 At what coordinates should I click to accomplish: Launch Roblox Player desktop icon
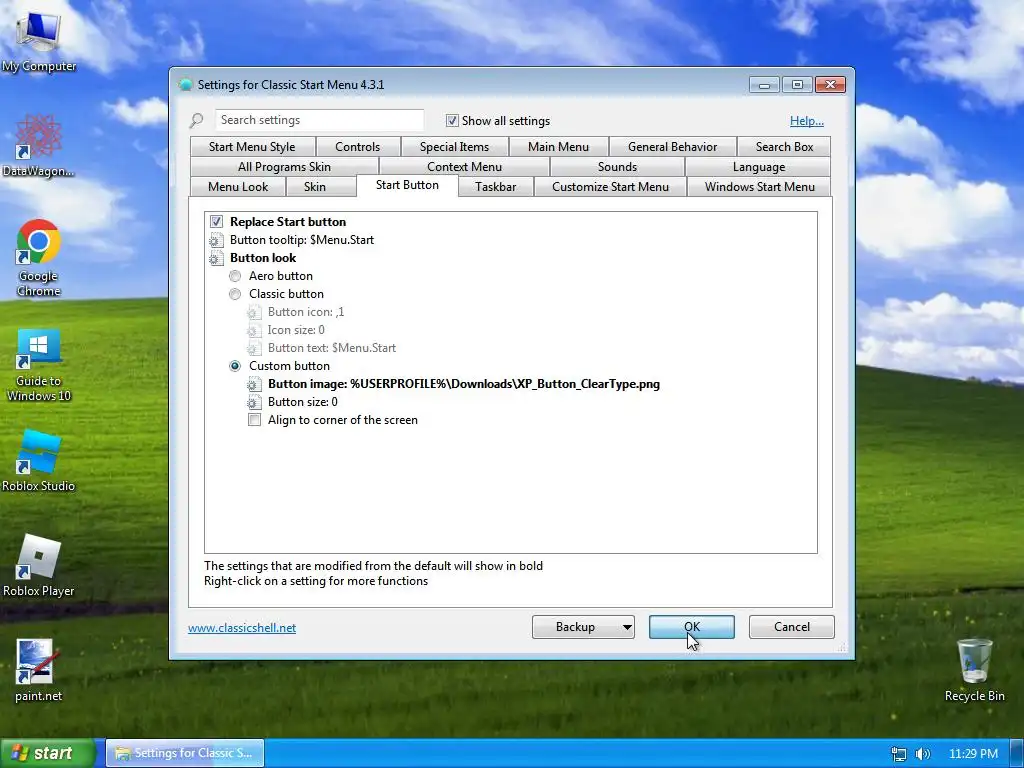[x=39, y=566]
